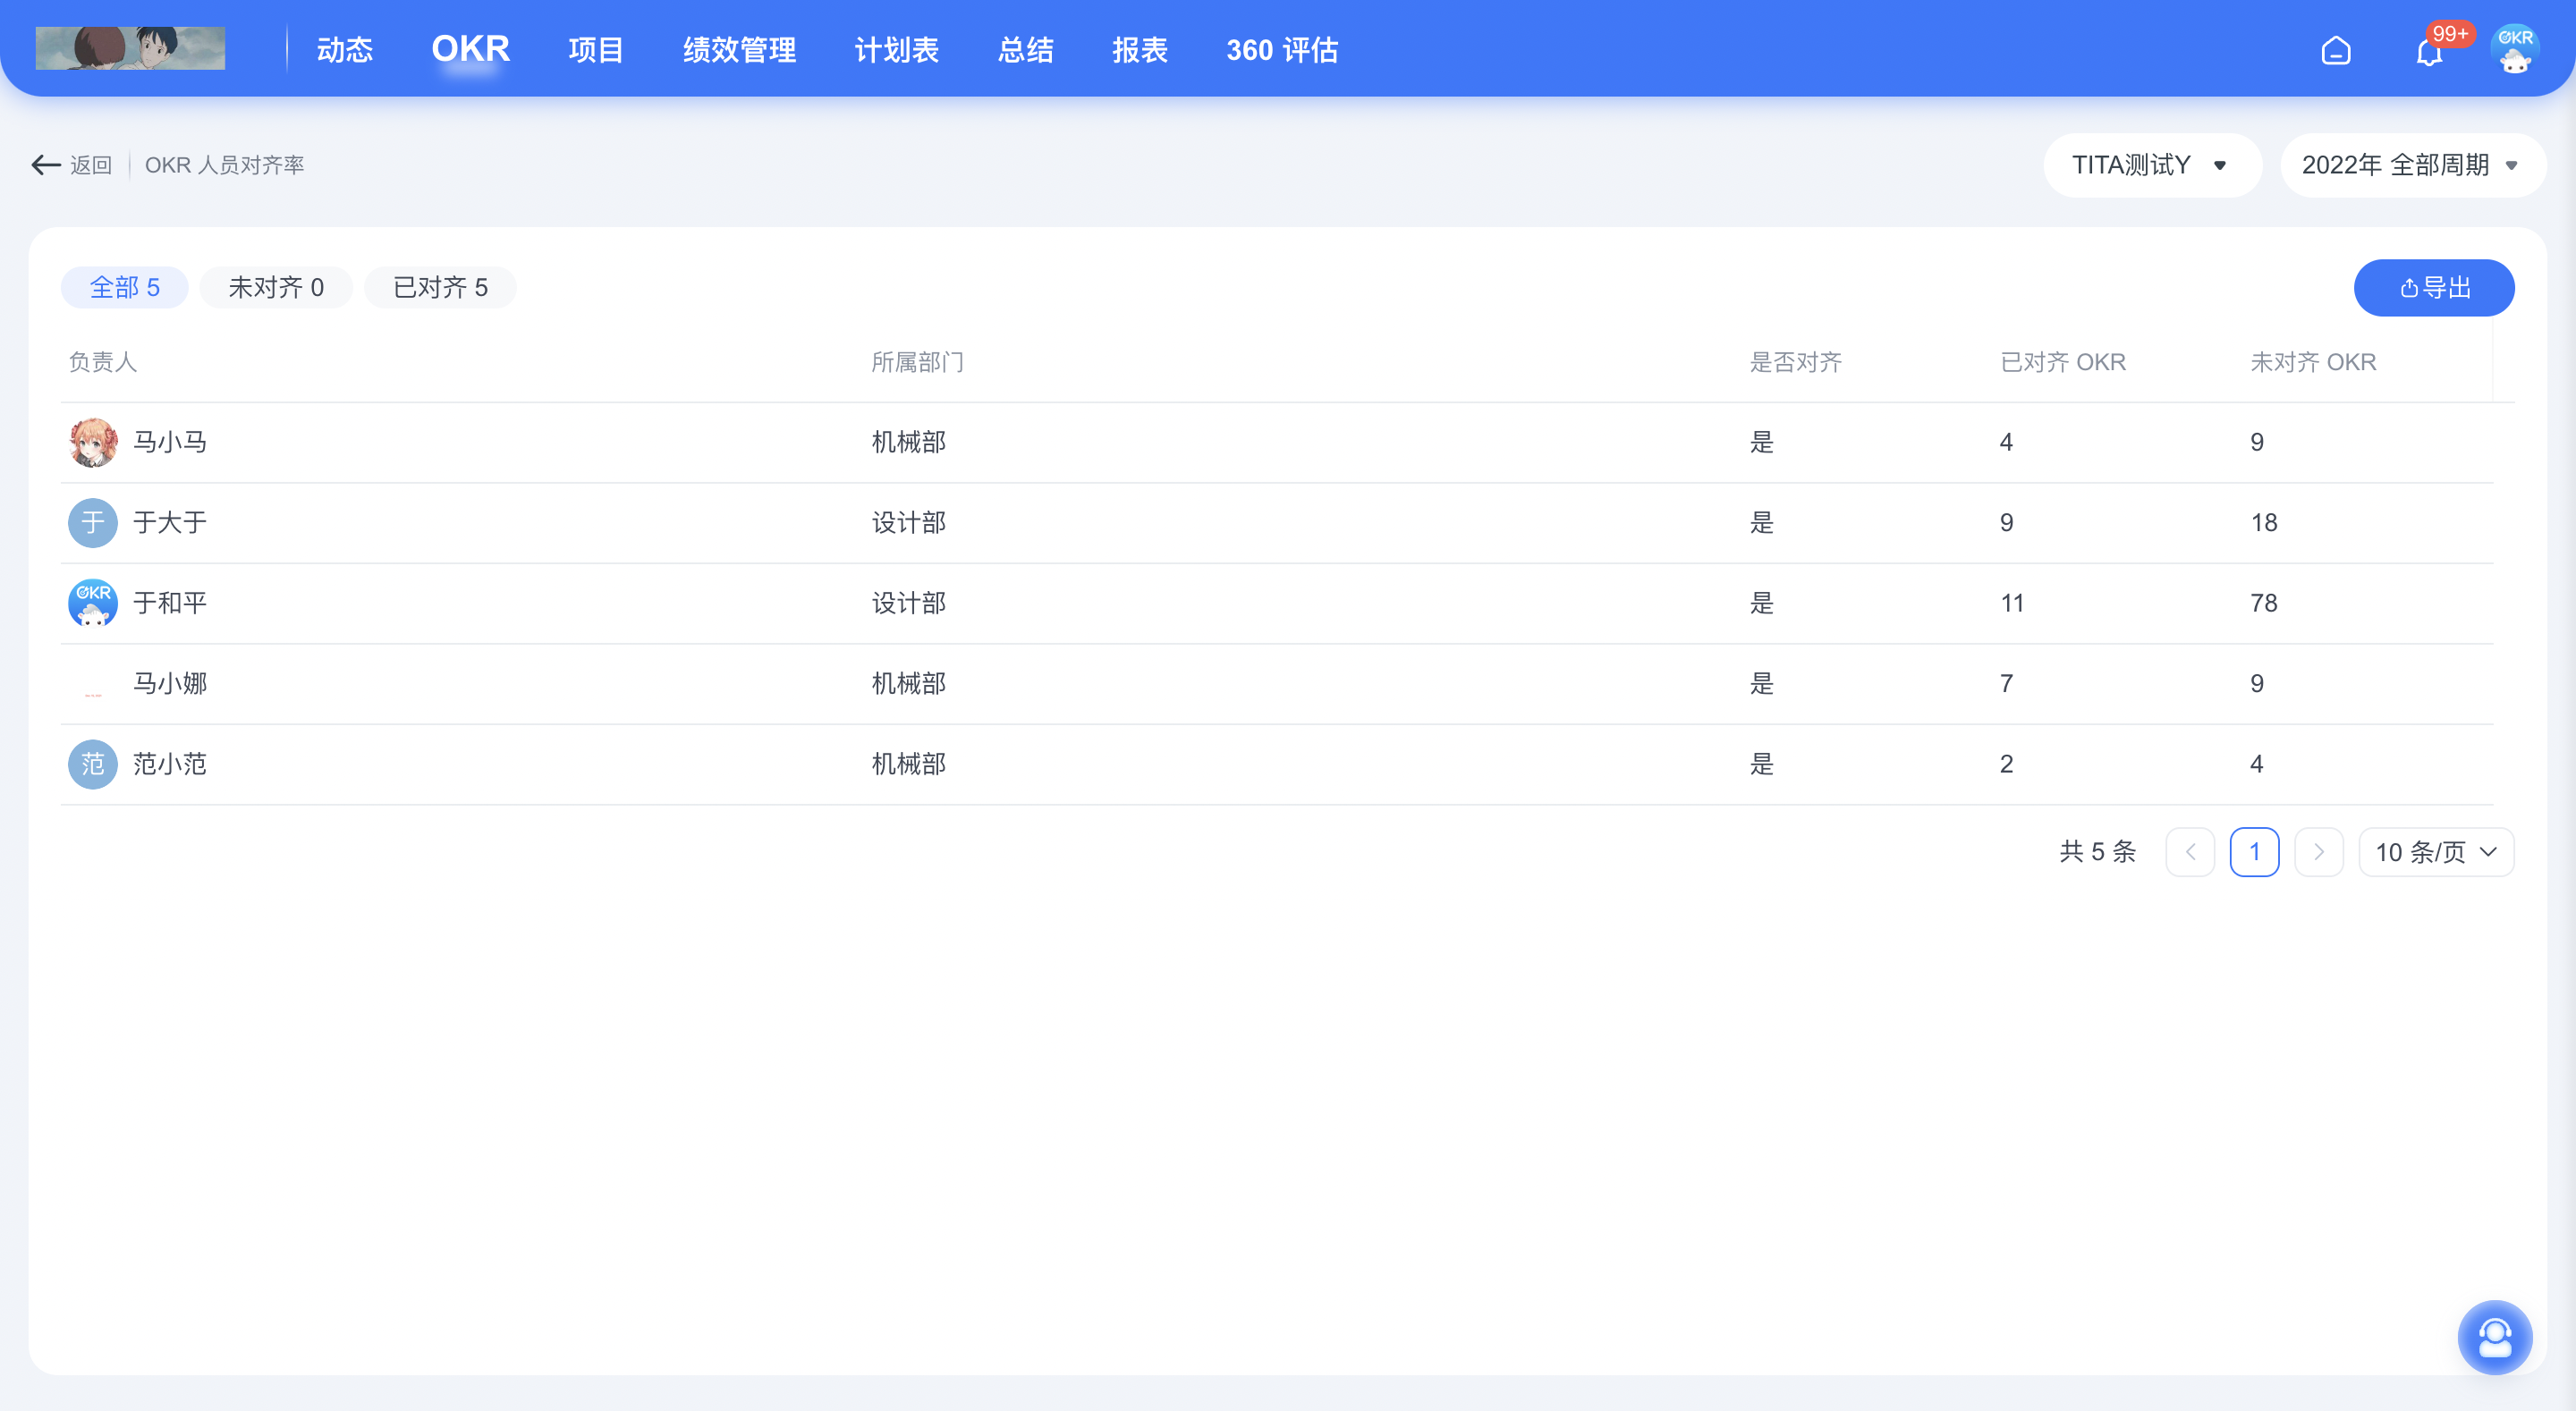The width and height of the screenshot is (2576, 1411).
Task: Open the 计划表 menu
Action: click(x=897, y=49)
